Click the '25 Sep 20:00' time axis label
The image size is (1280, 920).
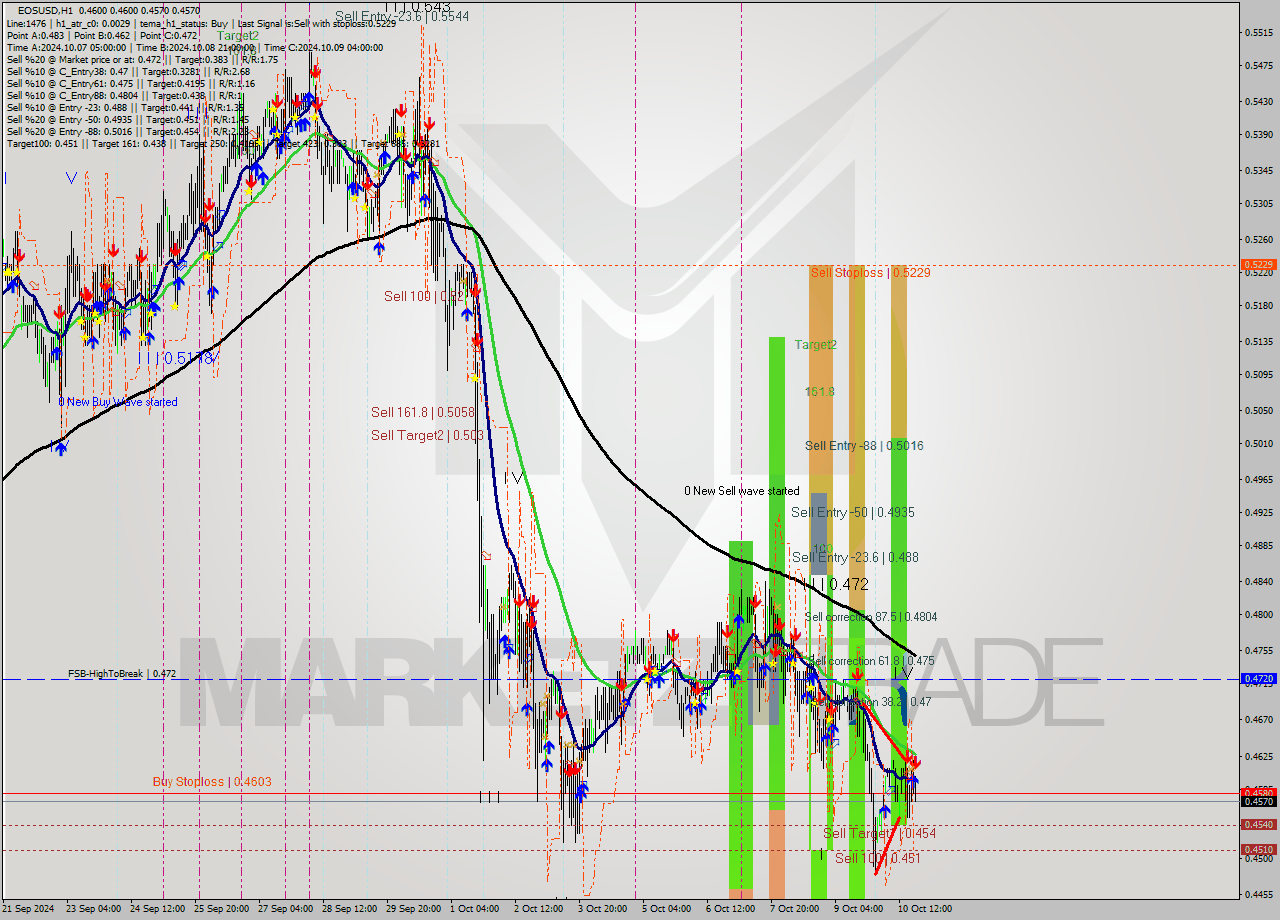(222, 909)
